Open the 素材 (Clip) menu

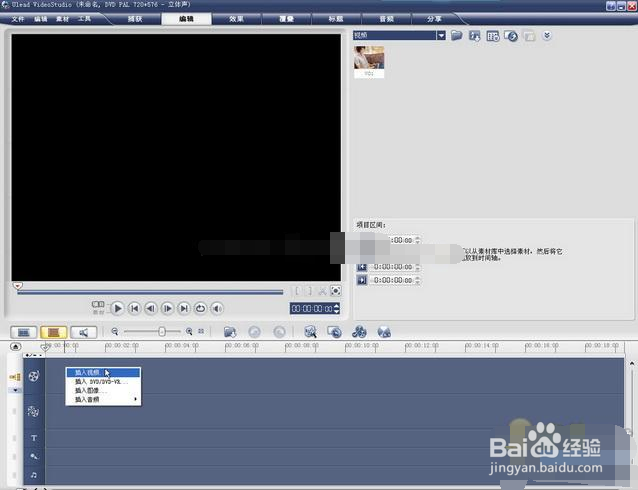tap(62, 19)
